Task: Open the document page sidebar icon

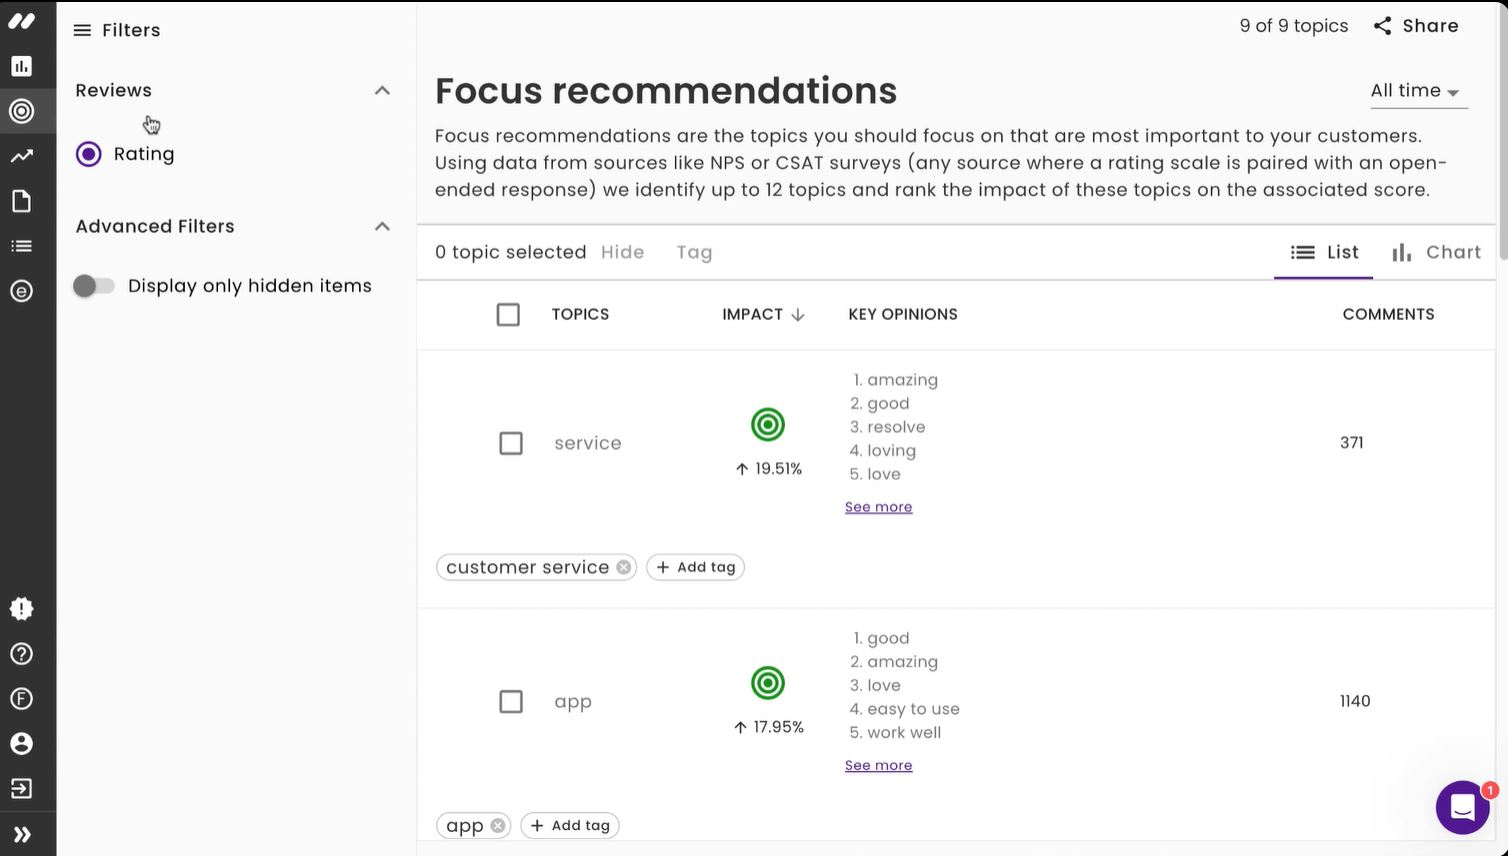Action: (21, 201)
